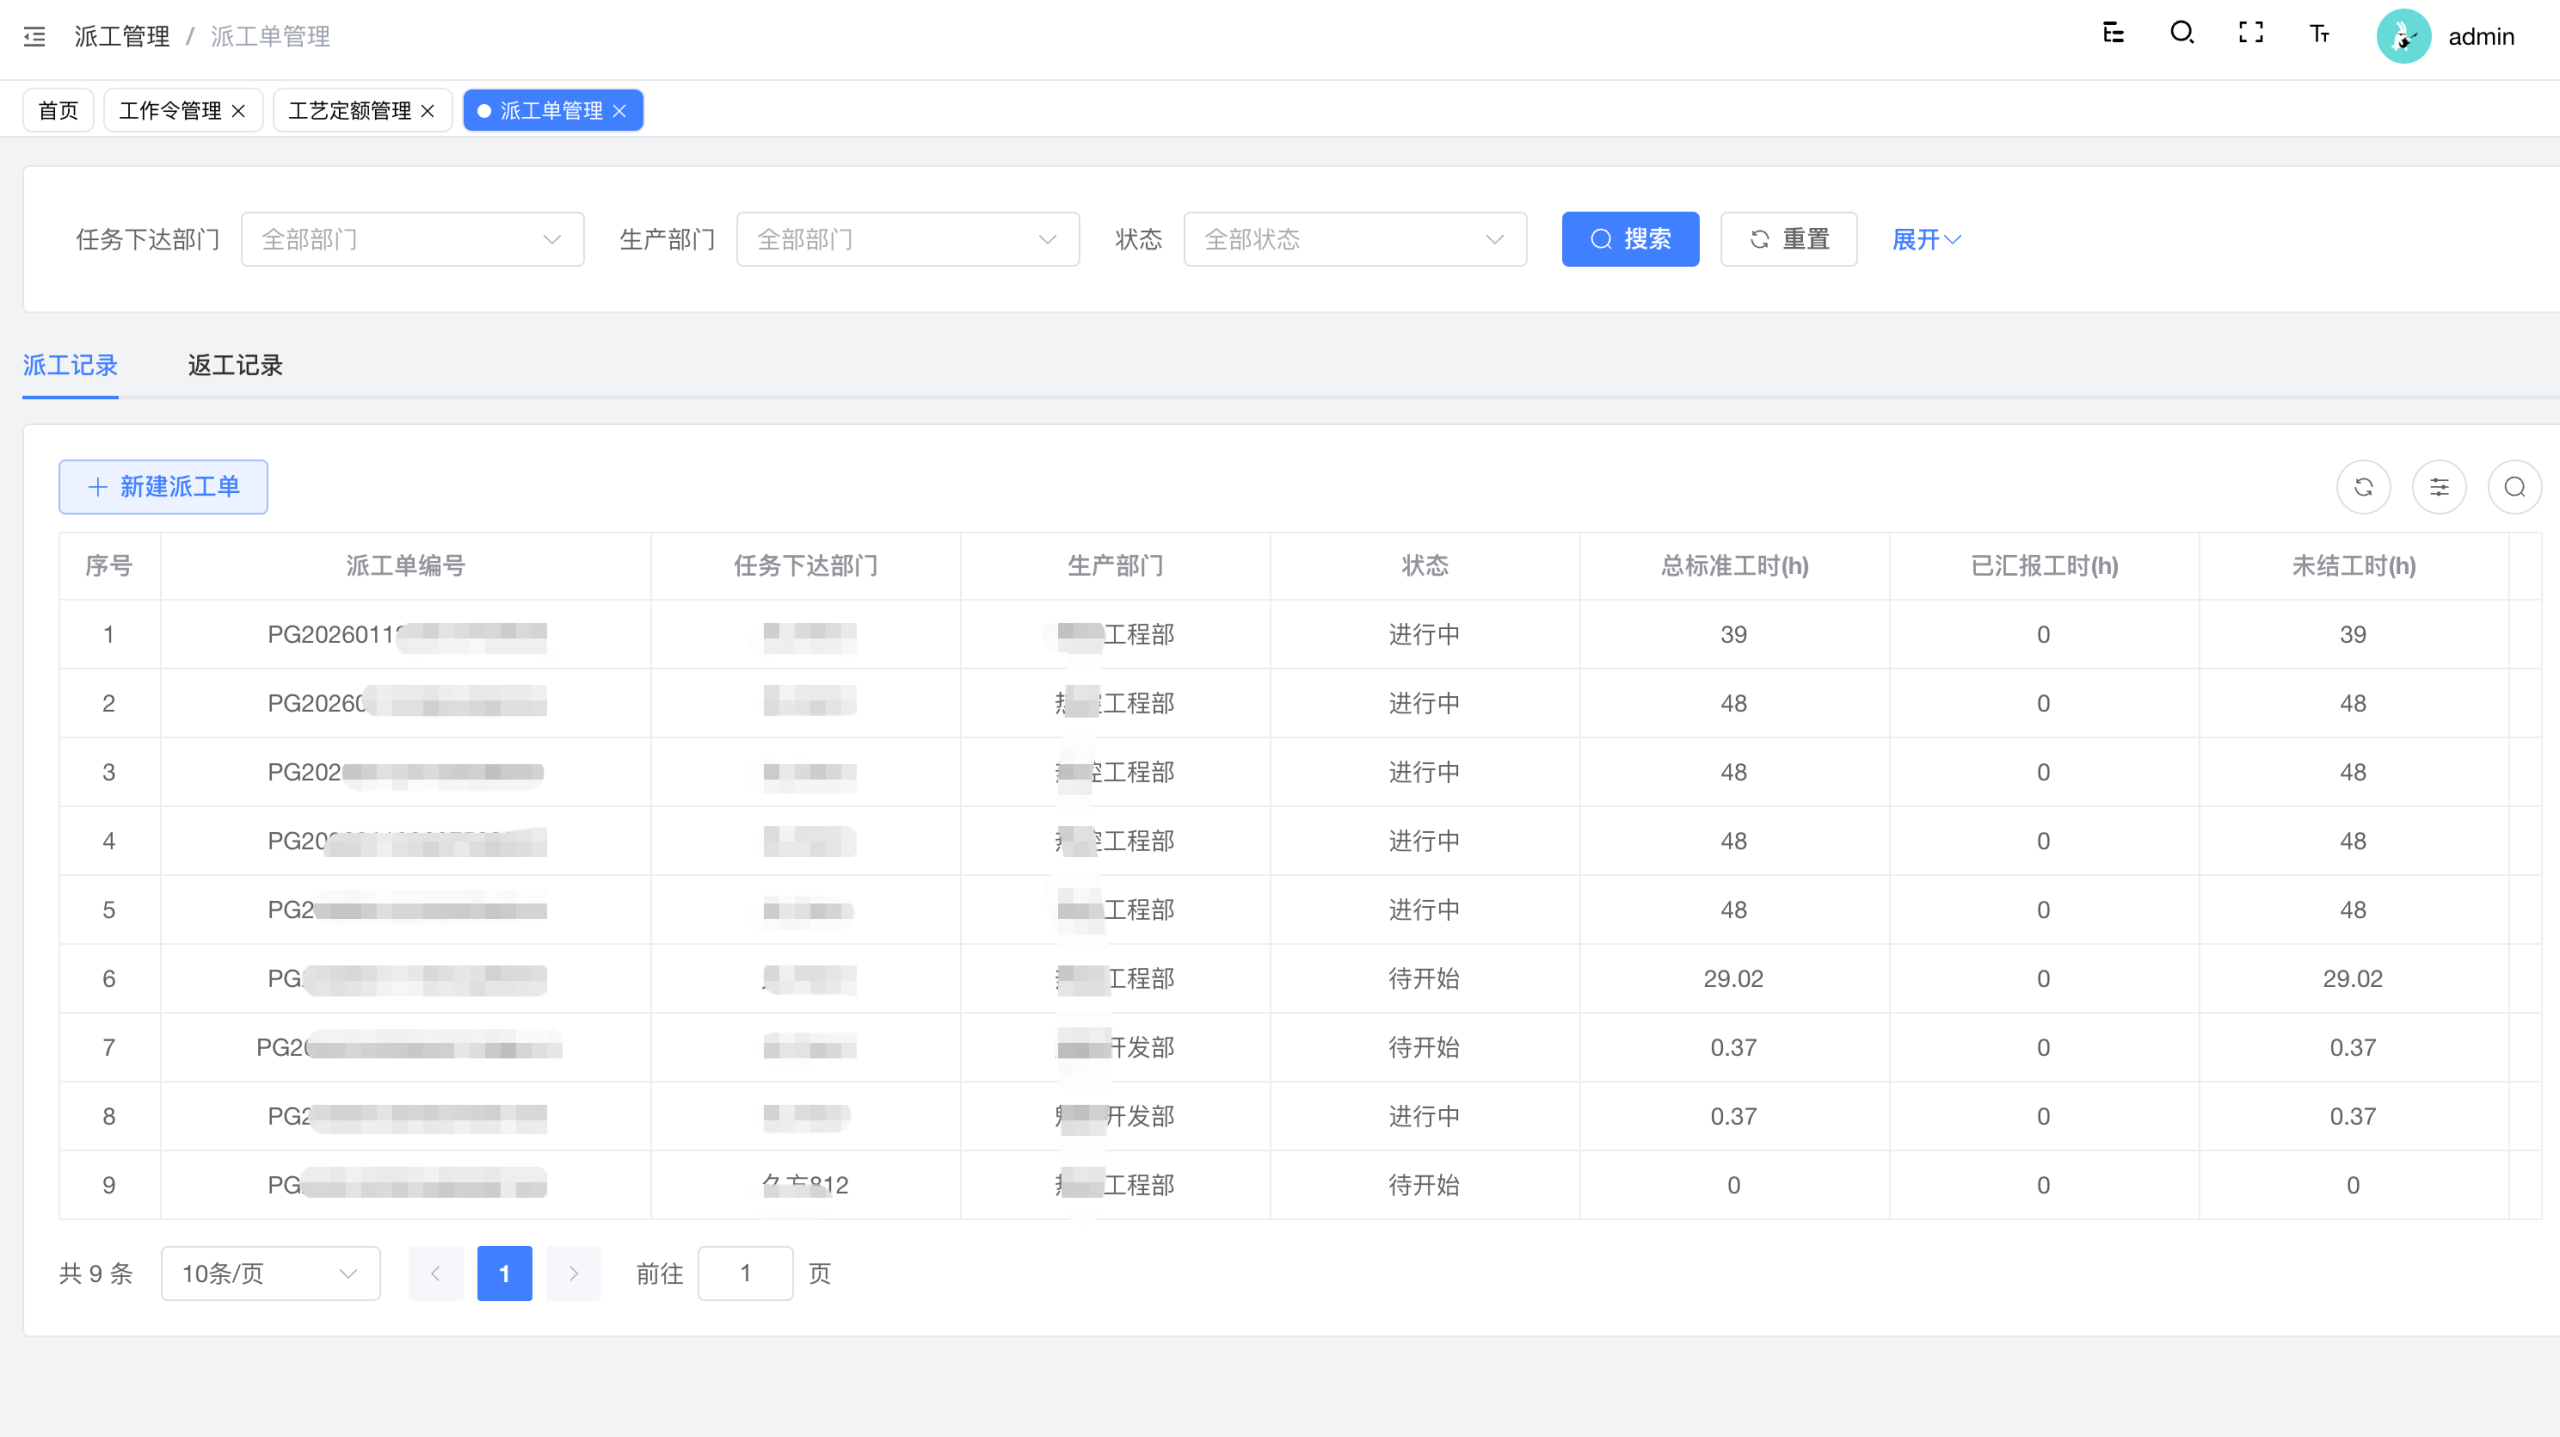Focus the go-to page number input
Viewport: 2560px width, 1437px height.
[745, 1273]
